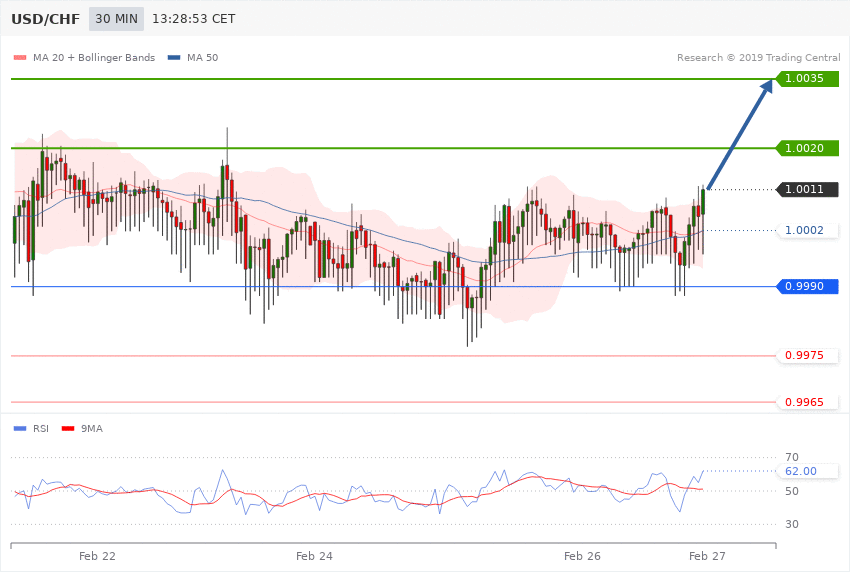
Task: Select the 0.9990 pivot level tag
Action: [x=808, y=286]
